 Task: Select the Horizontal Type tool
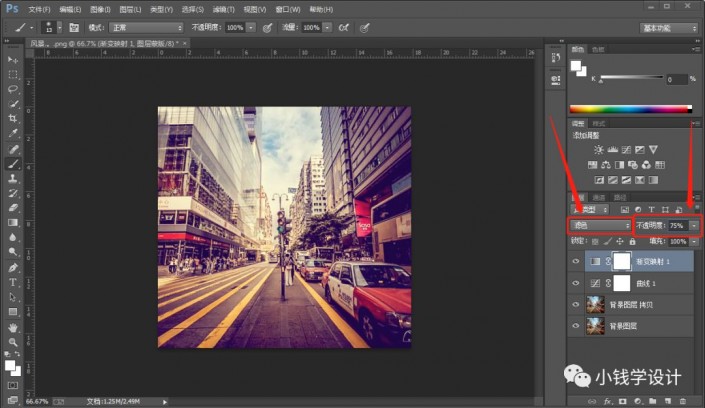click(x=14, y=282)
